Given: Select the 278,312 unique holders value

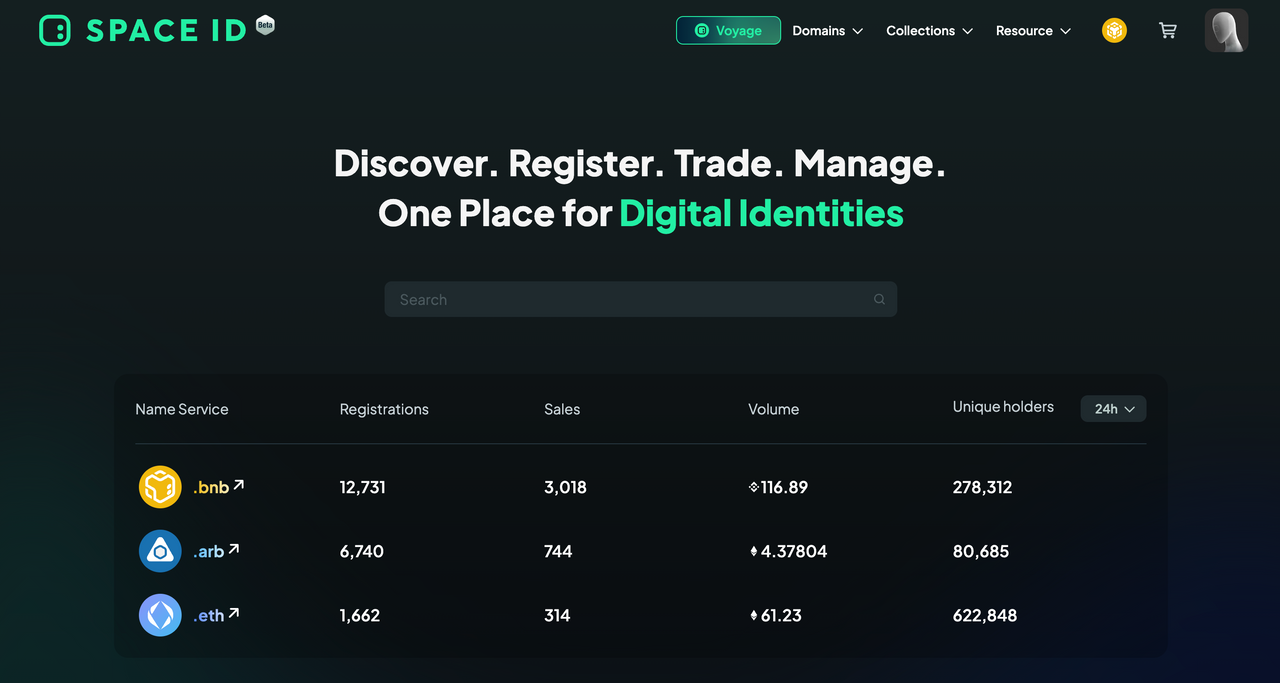Looking at the screenshot, I should pos(982,487).
